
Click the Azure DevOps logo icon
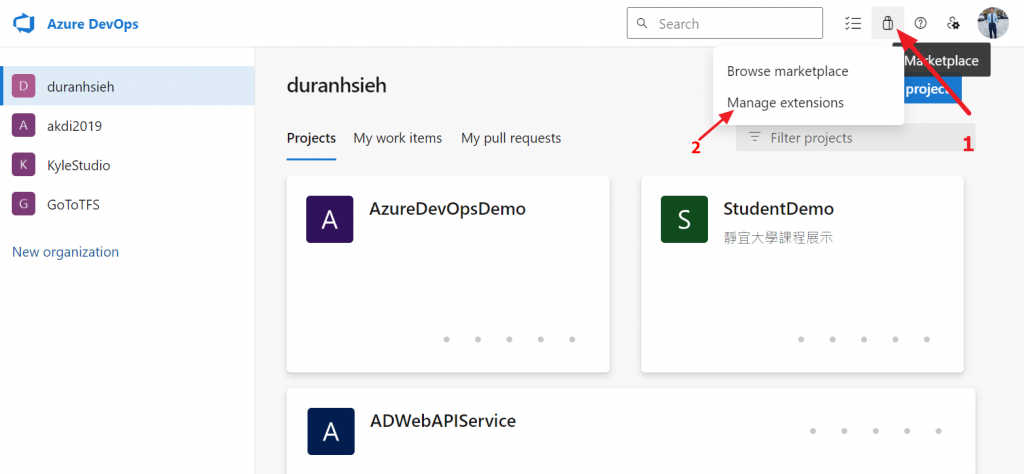(x=24, y=24)
